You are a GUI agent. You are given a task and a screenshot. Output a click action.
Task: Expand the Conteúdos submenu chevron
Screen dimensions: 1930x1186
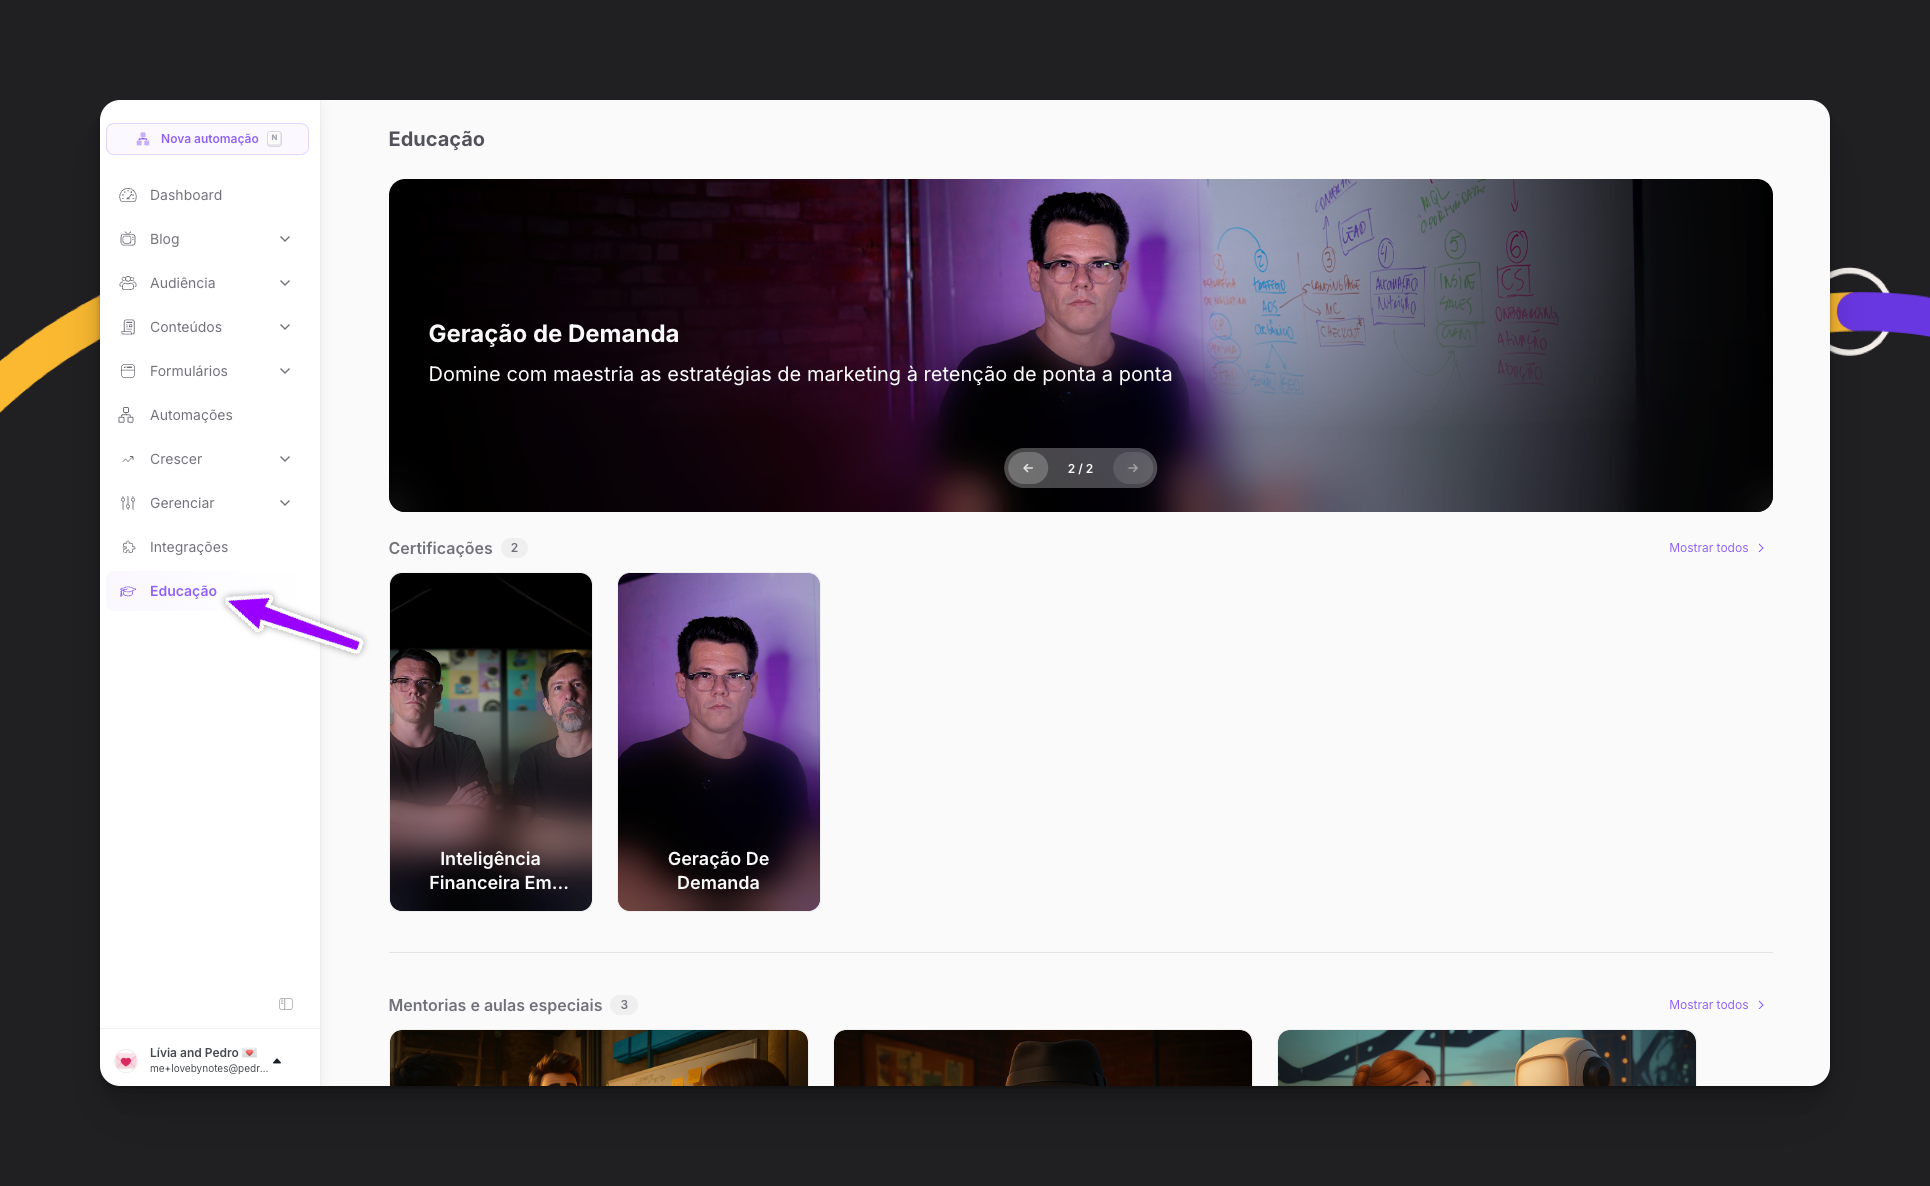(x=285, y=327)
